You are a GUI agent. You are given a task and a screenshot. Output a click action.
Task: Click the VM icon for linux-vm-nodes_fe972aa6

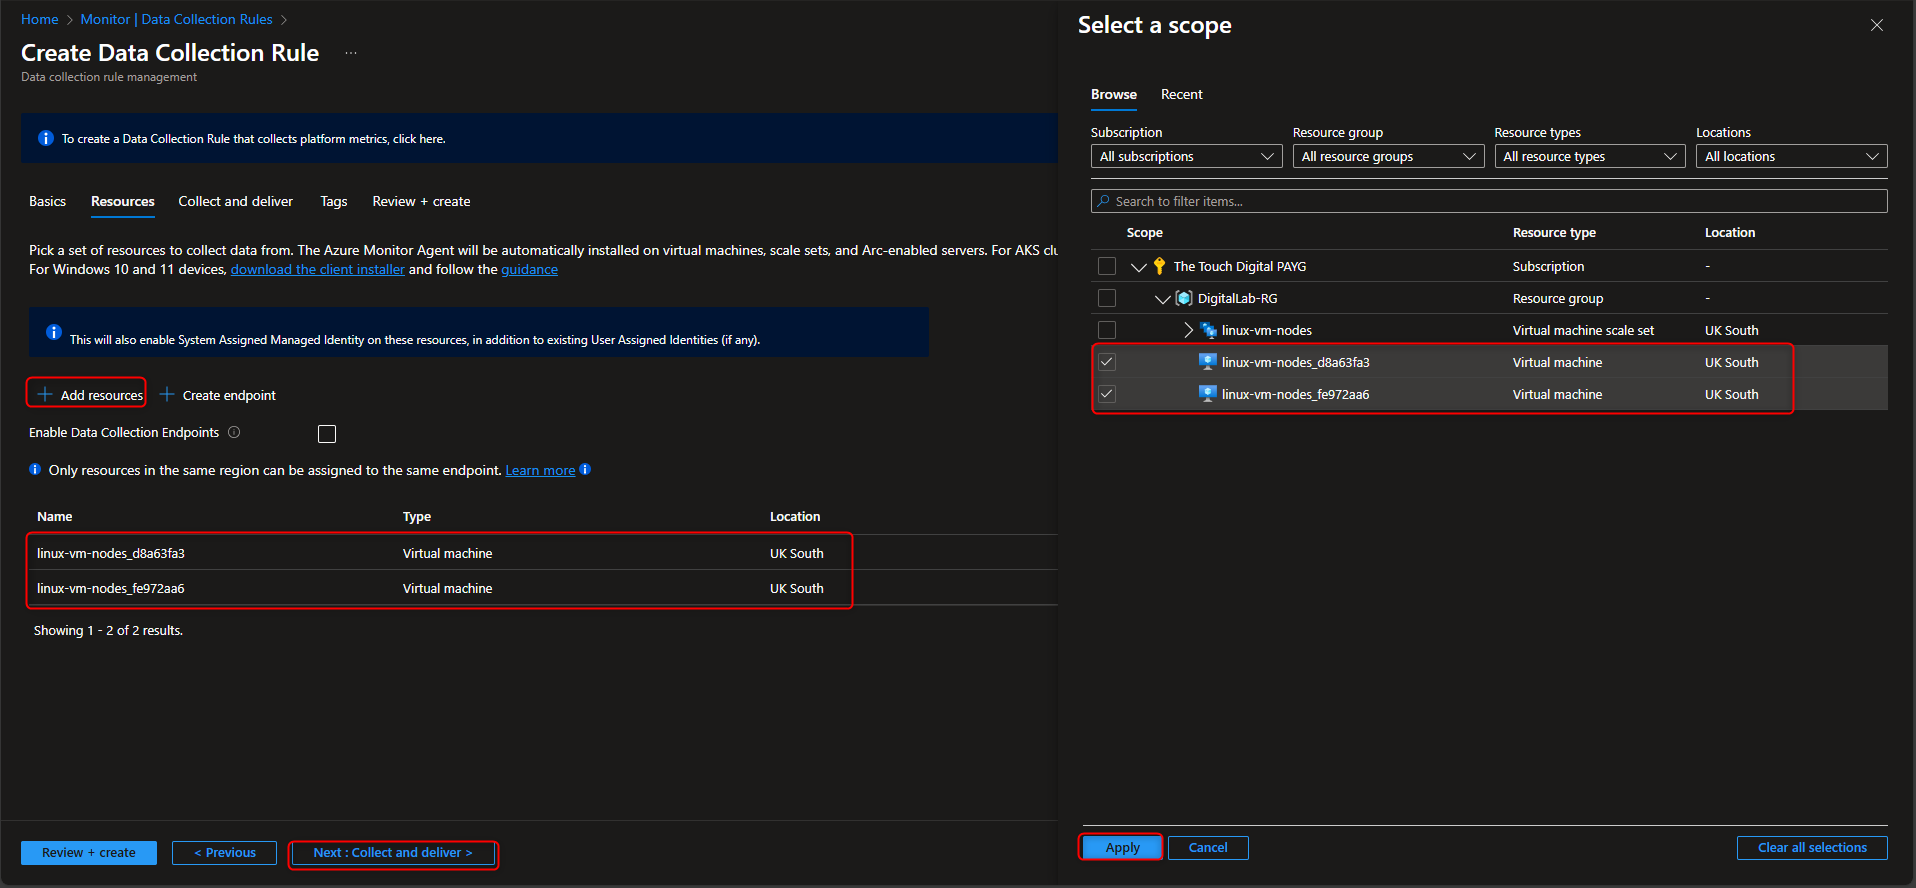(x=1208, y=394)
